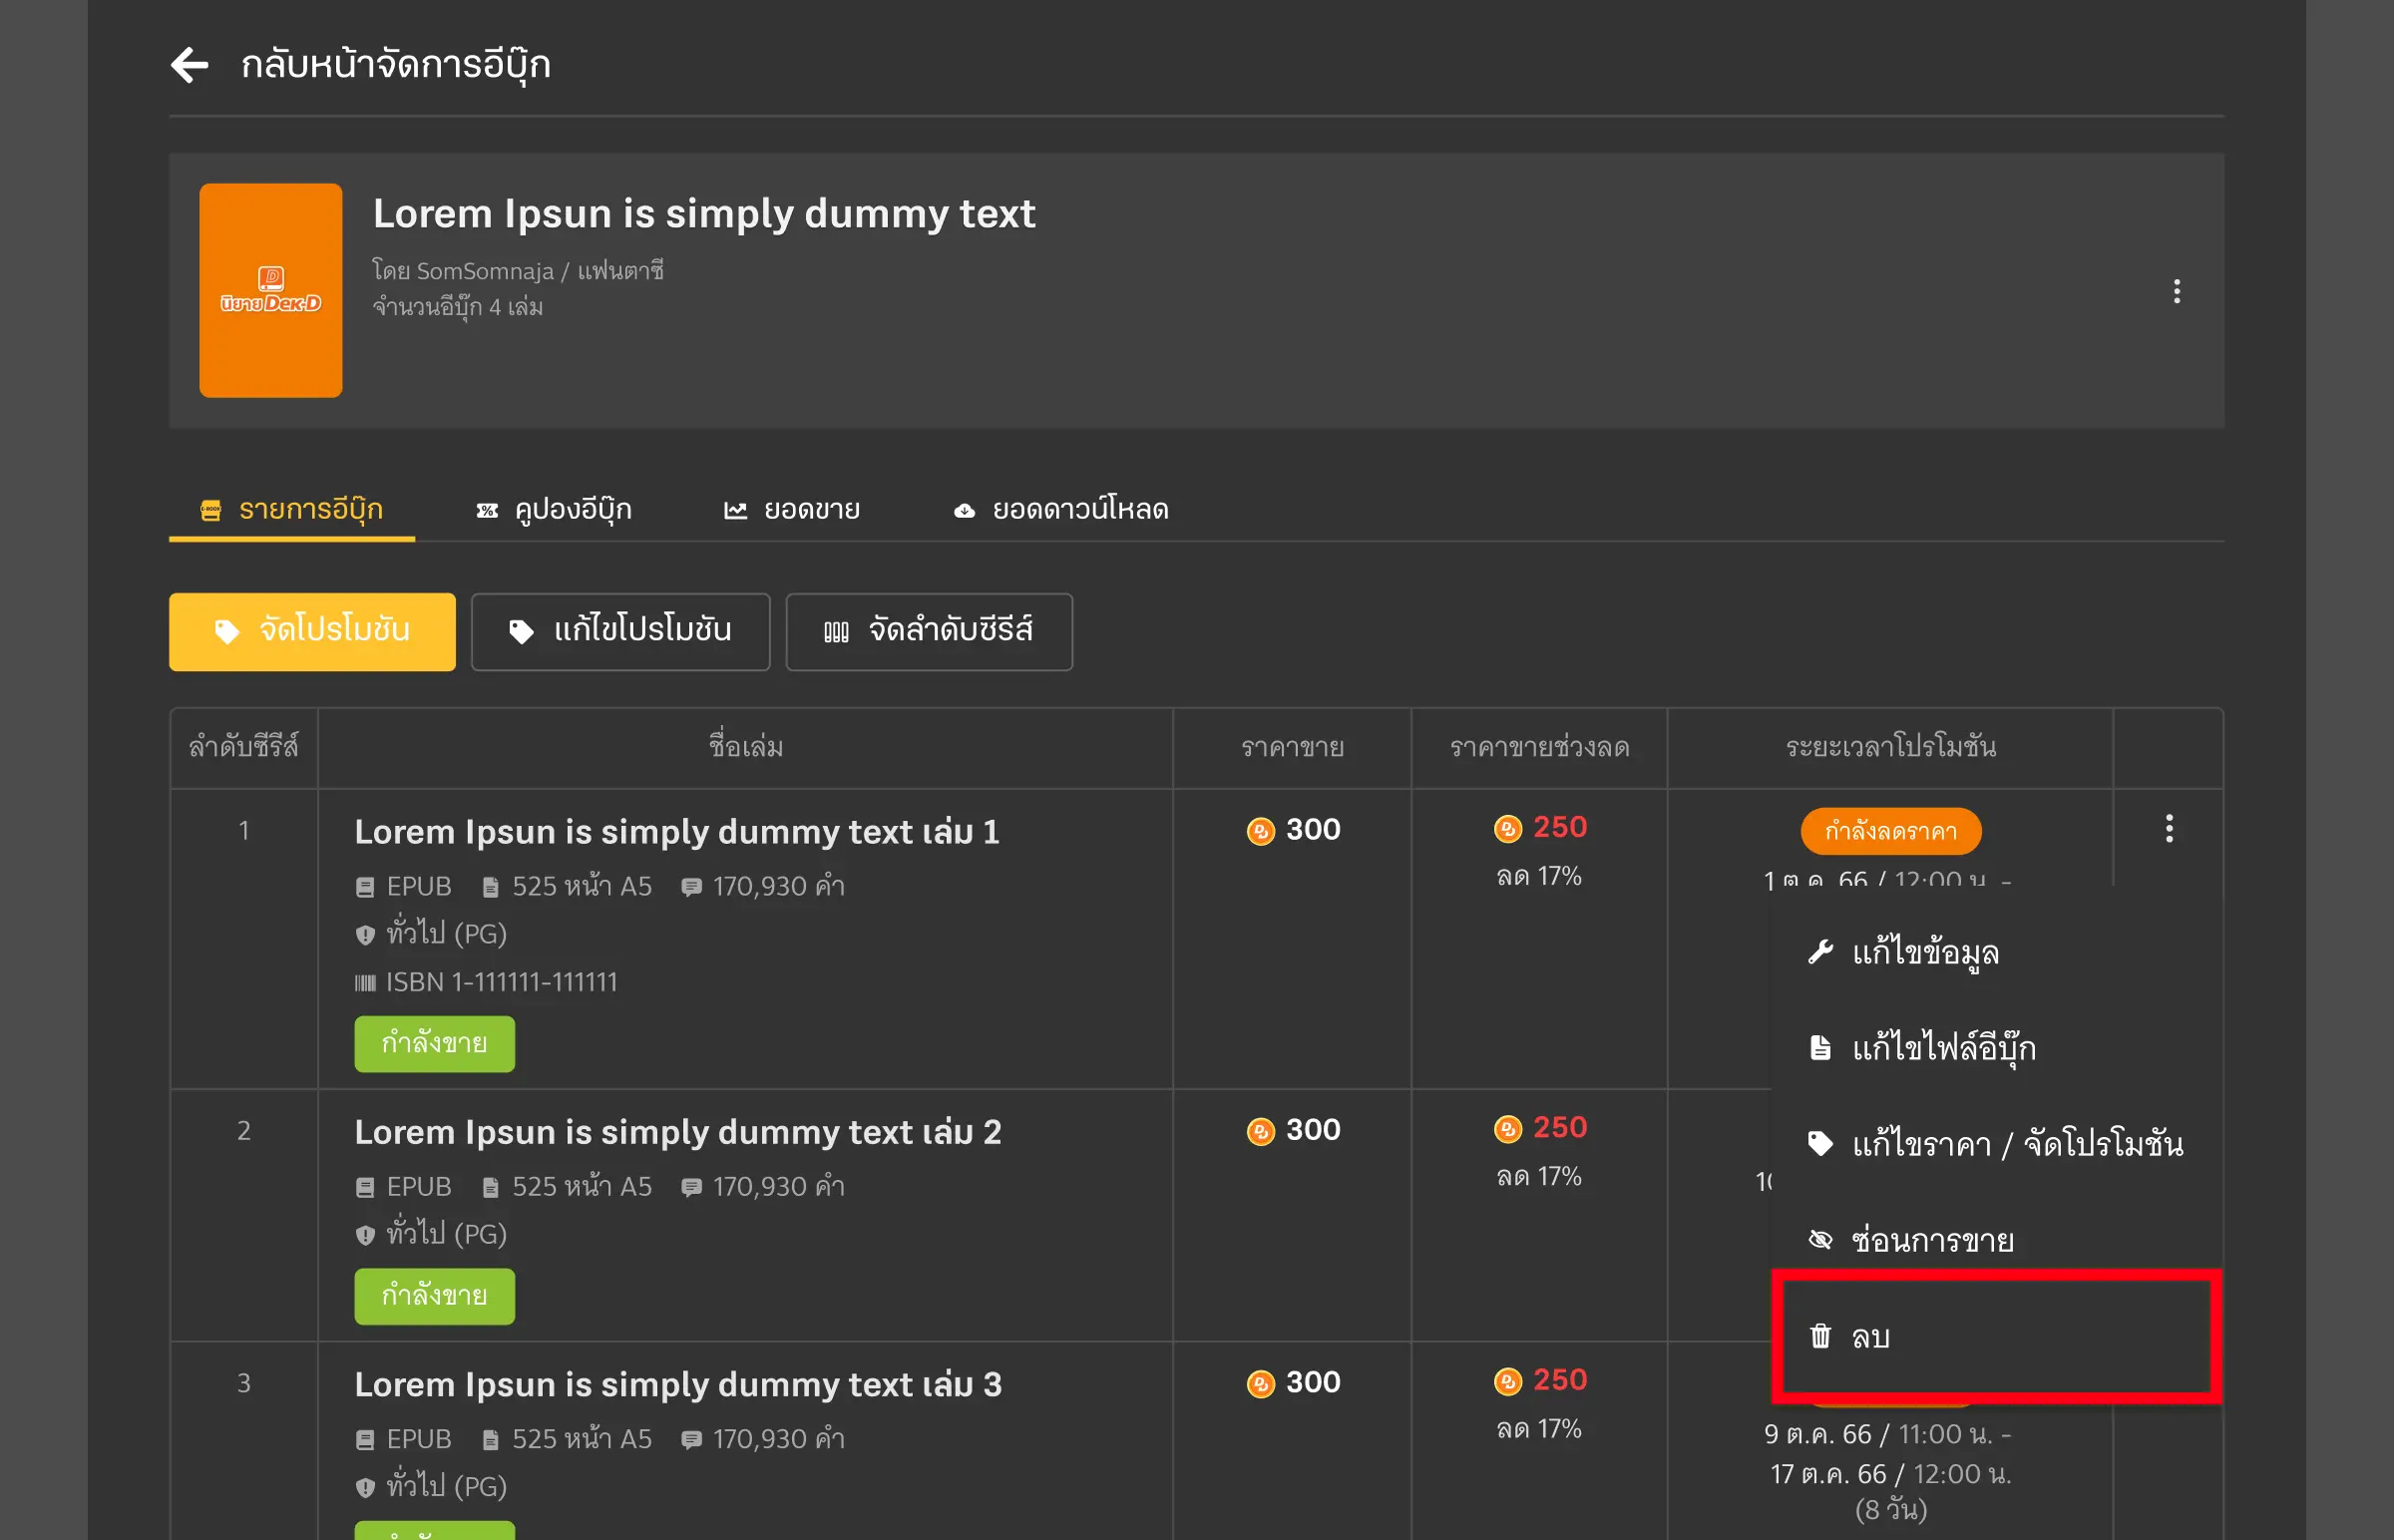Open title Lorem Ipsun เล่ม 1
The height and width of the screenshot is (1540, 2394).
(x=676, y=832)
